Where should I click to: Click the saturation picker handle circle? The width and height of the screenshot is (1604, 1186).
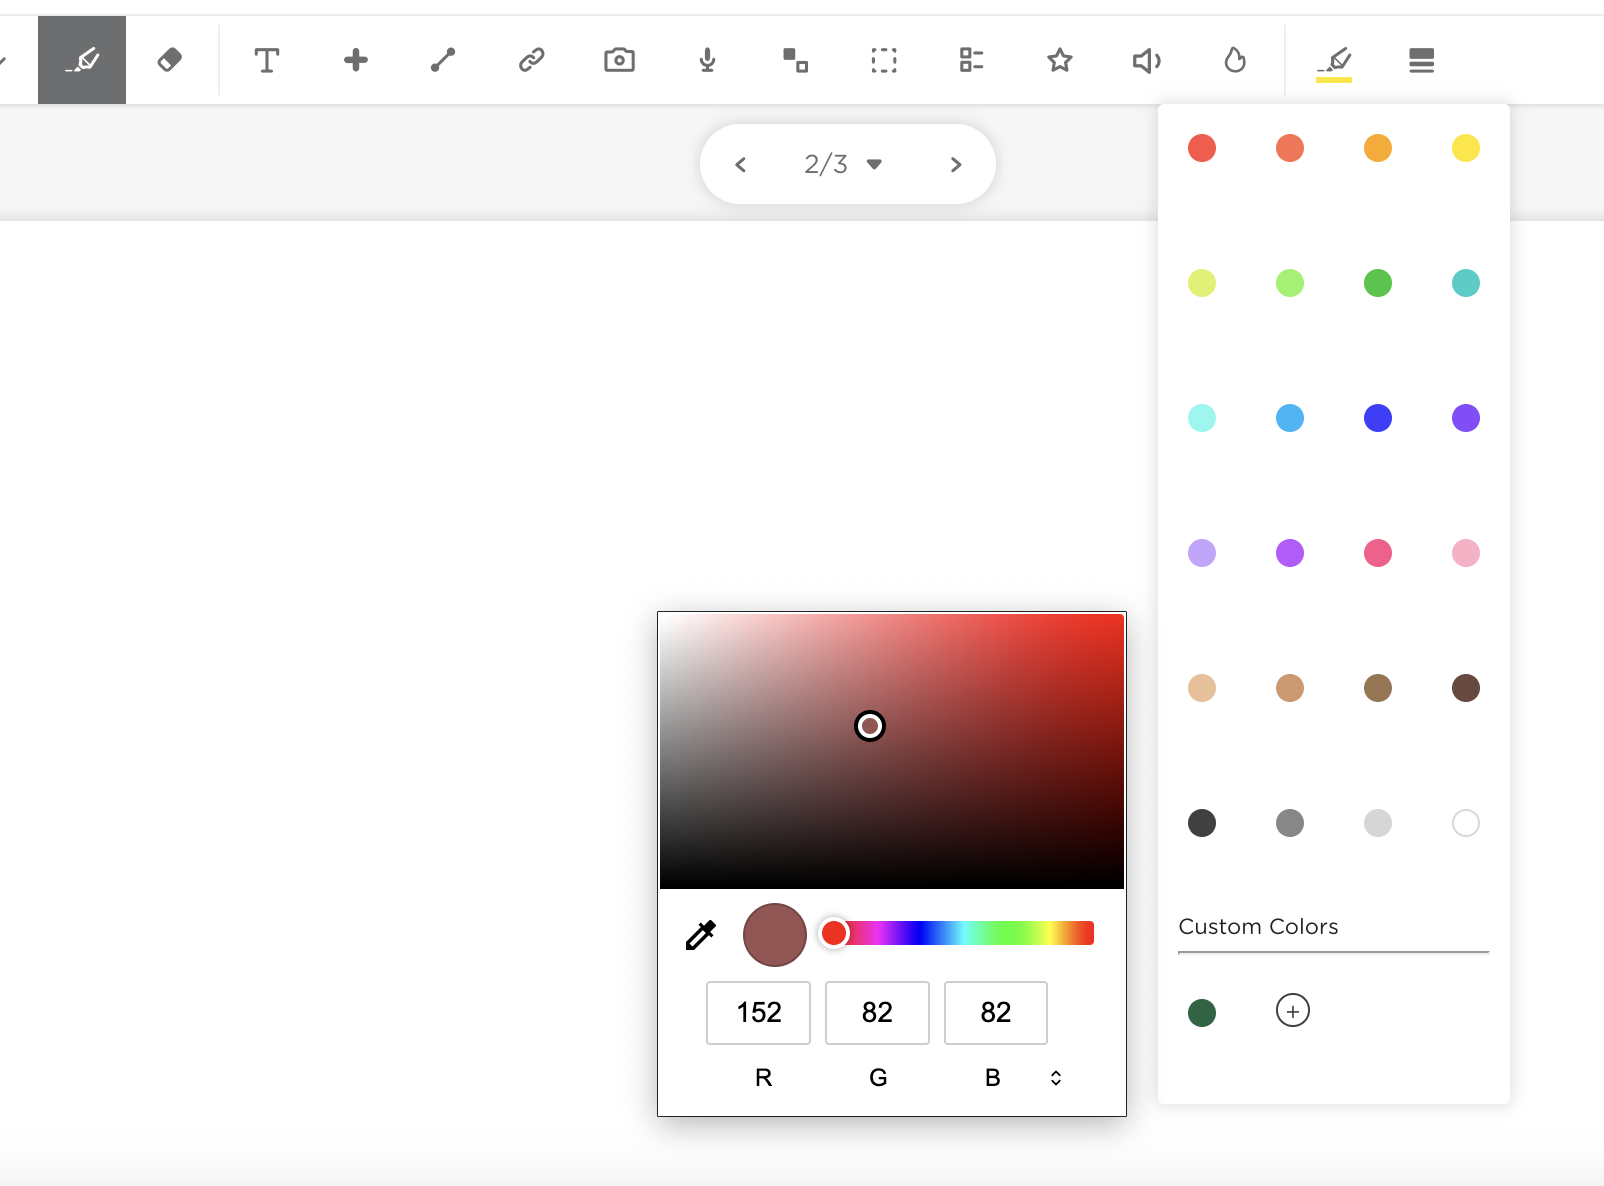(870, 726)
